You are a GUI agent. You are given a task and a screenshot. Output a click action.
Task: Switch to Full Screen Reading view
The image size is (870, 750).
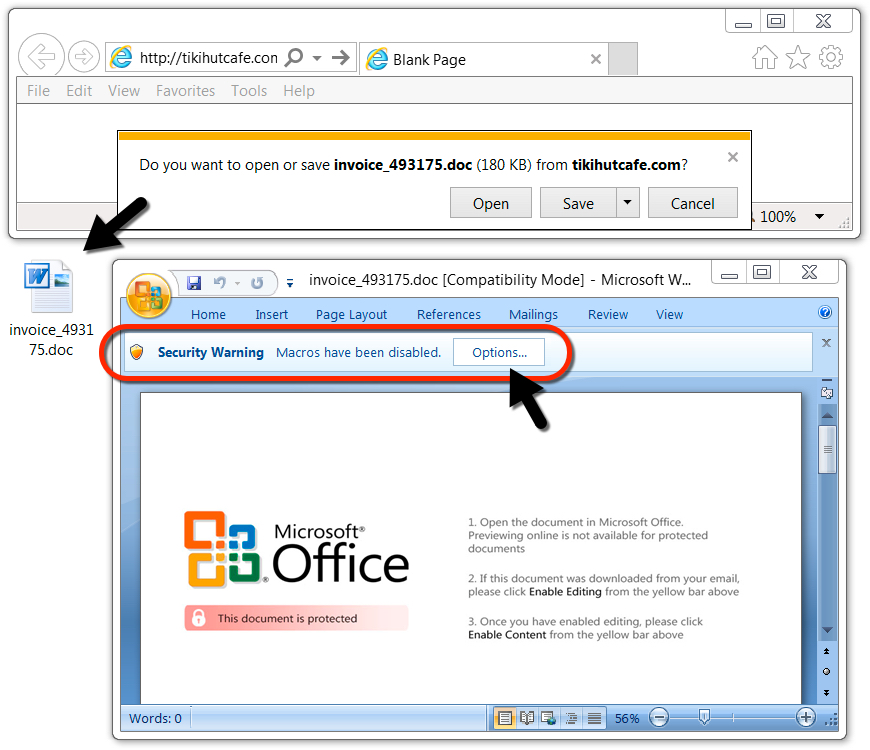tap(527, 718)
